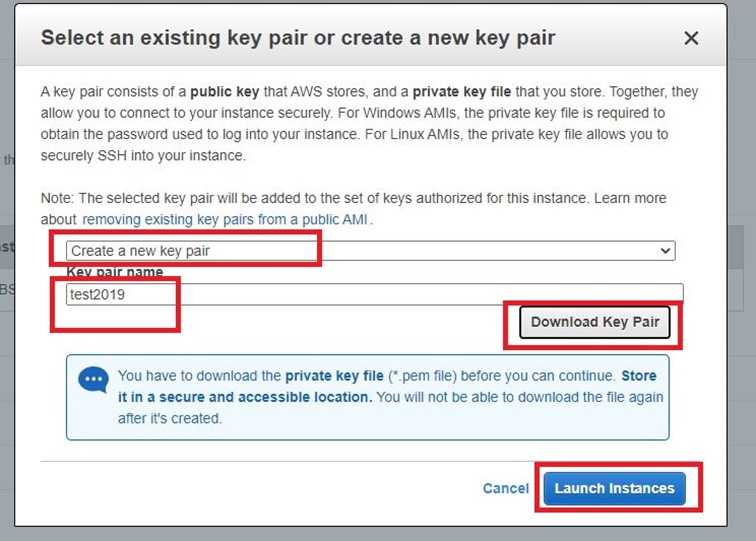Click "Learn more" text in the note
The width and height of the screenshot is (756, 541).
(x=630, y=198)
